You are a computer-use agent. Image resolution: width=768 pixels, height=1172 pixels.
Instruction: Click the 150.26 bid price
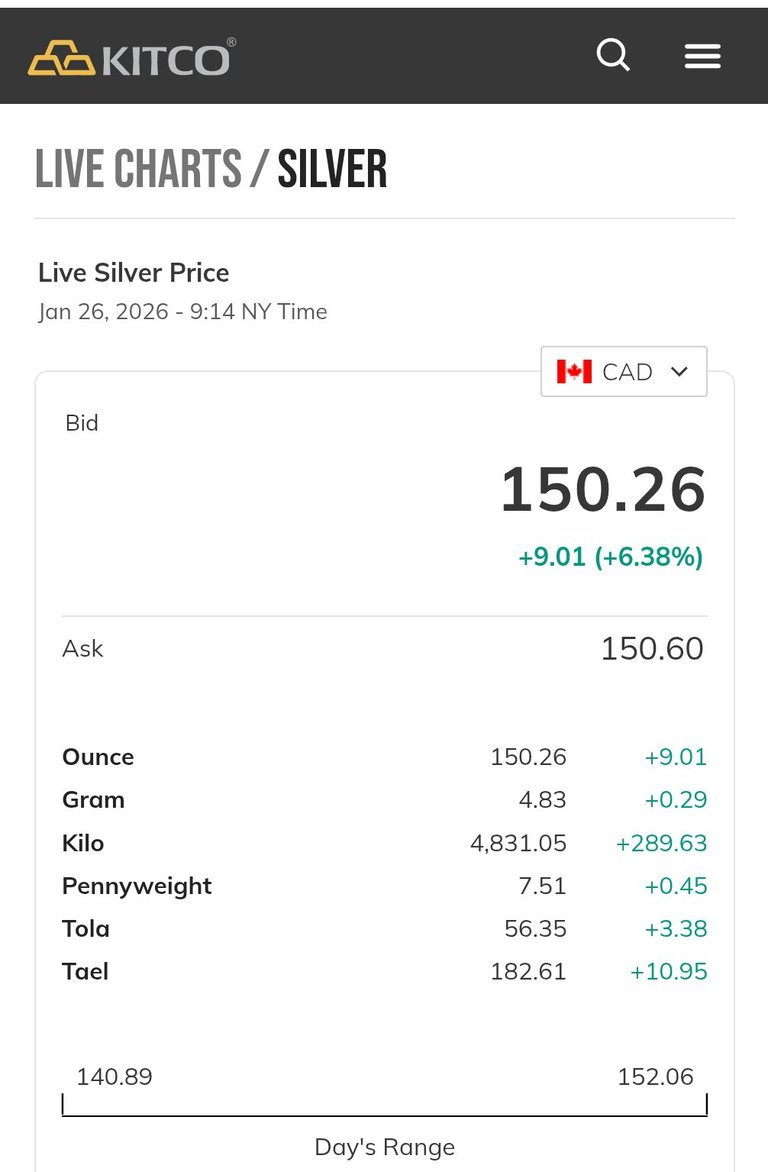tap(603, 490)
